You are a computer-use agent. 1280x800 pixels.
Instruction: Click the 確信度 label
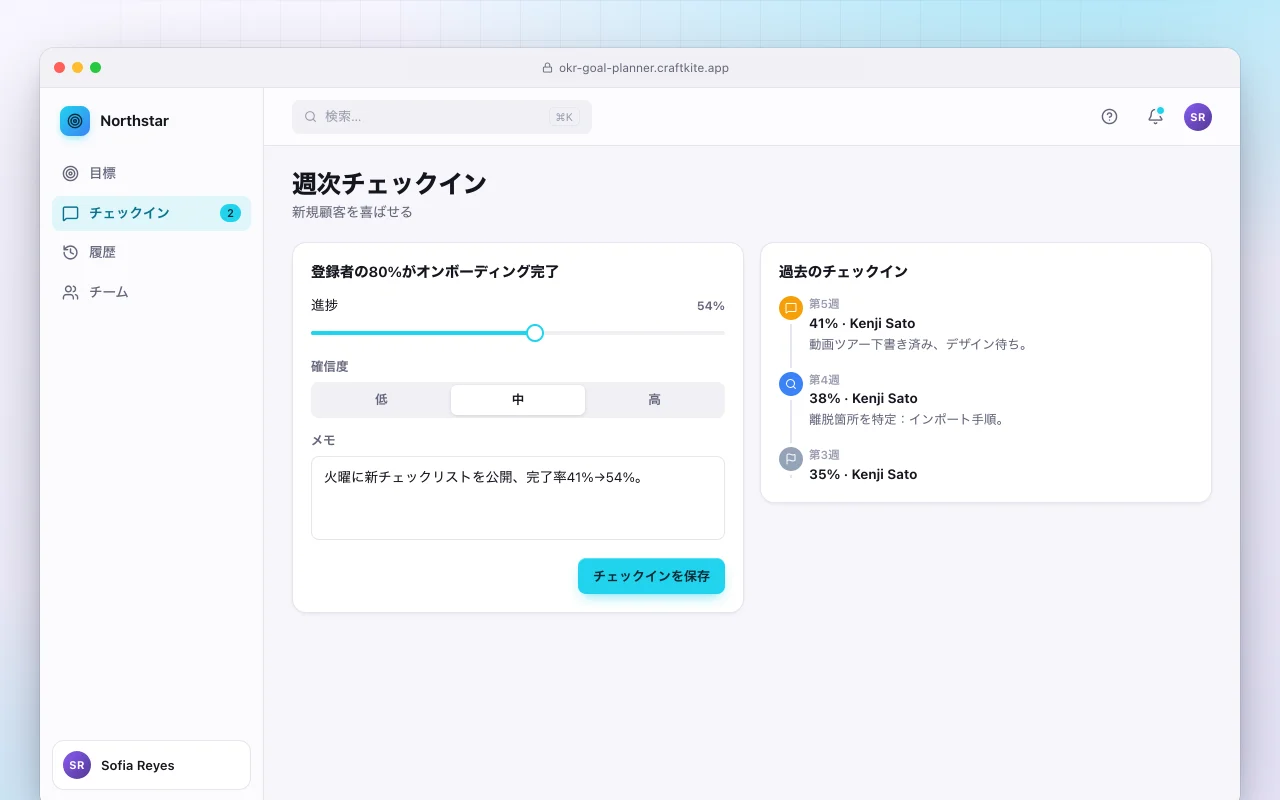coord(330,367)
